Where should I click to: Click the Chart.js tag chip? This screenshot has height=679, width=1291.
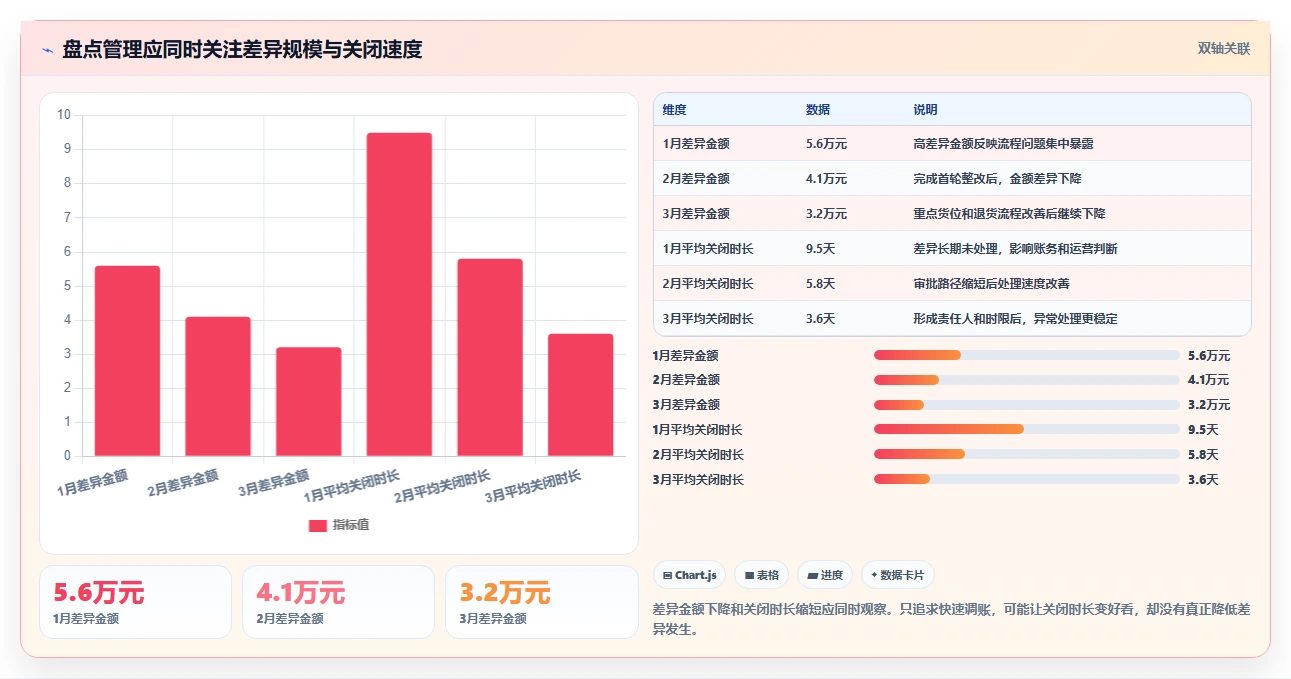pos(690,575)
